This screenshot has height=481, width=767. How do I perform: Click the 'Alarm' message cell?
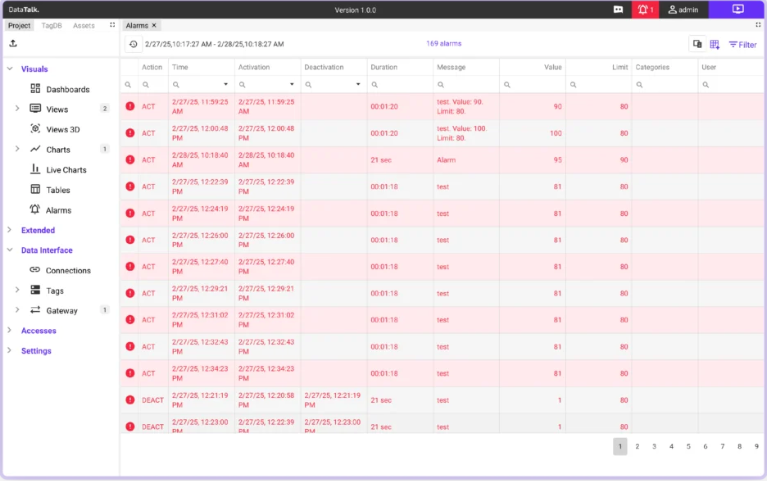446,160
